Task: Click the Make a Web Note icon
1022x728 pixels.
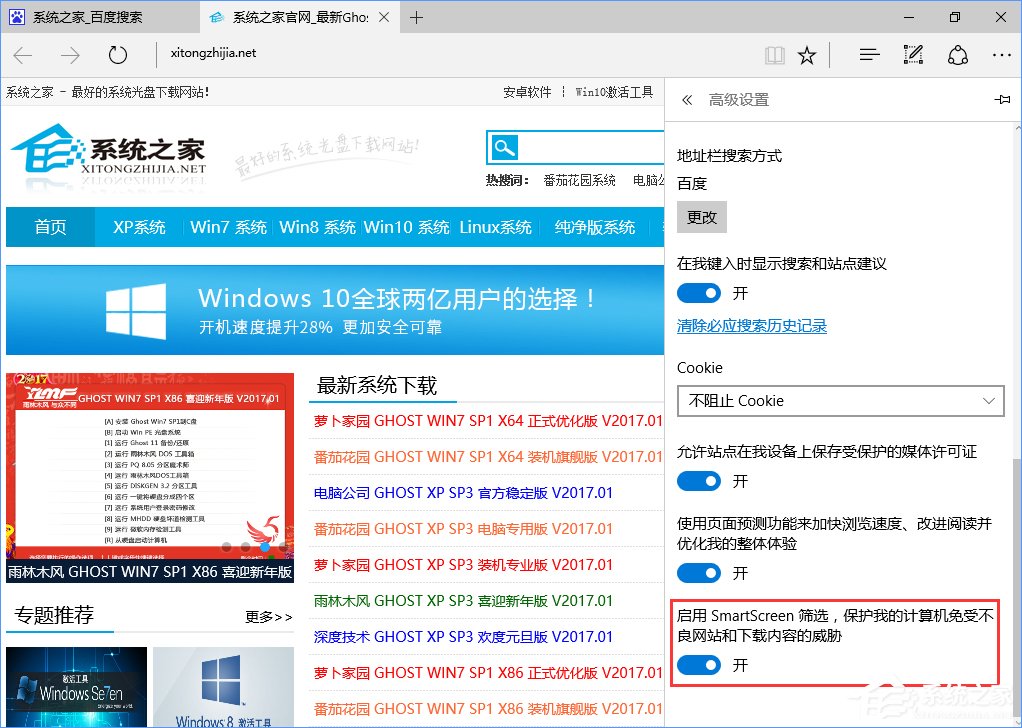Action: [913, 55]
